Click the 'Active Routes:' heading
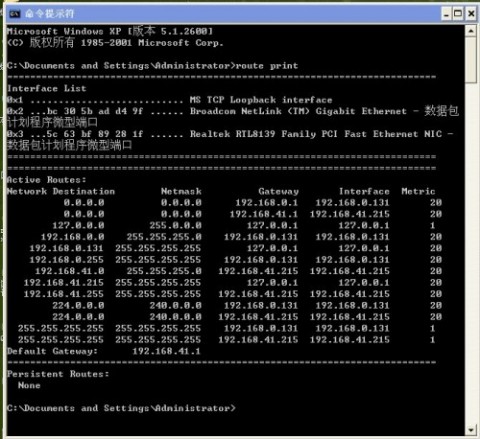The image size is (480, 439). point(46,180)
